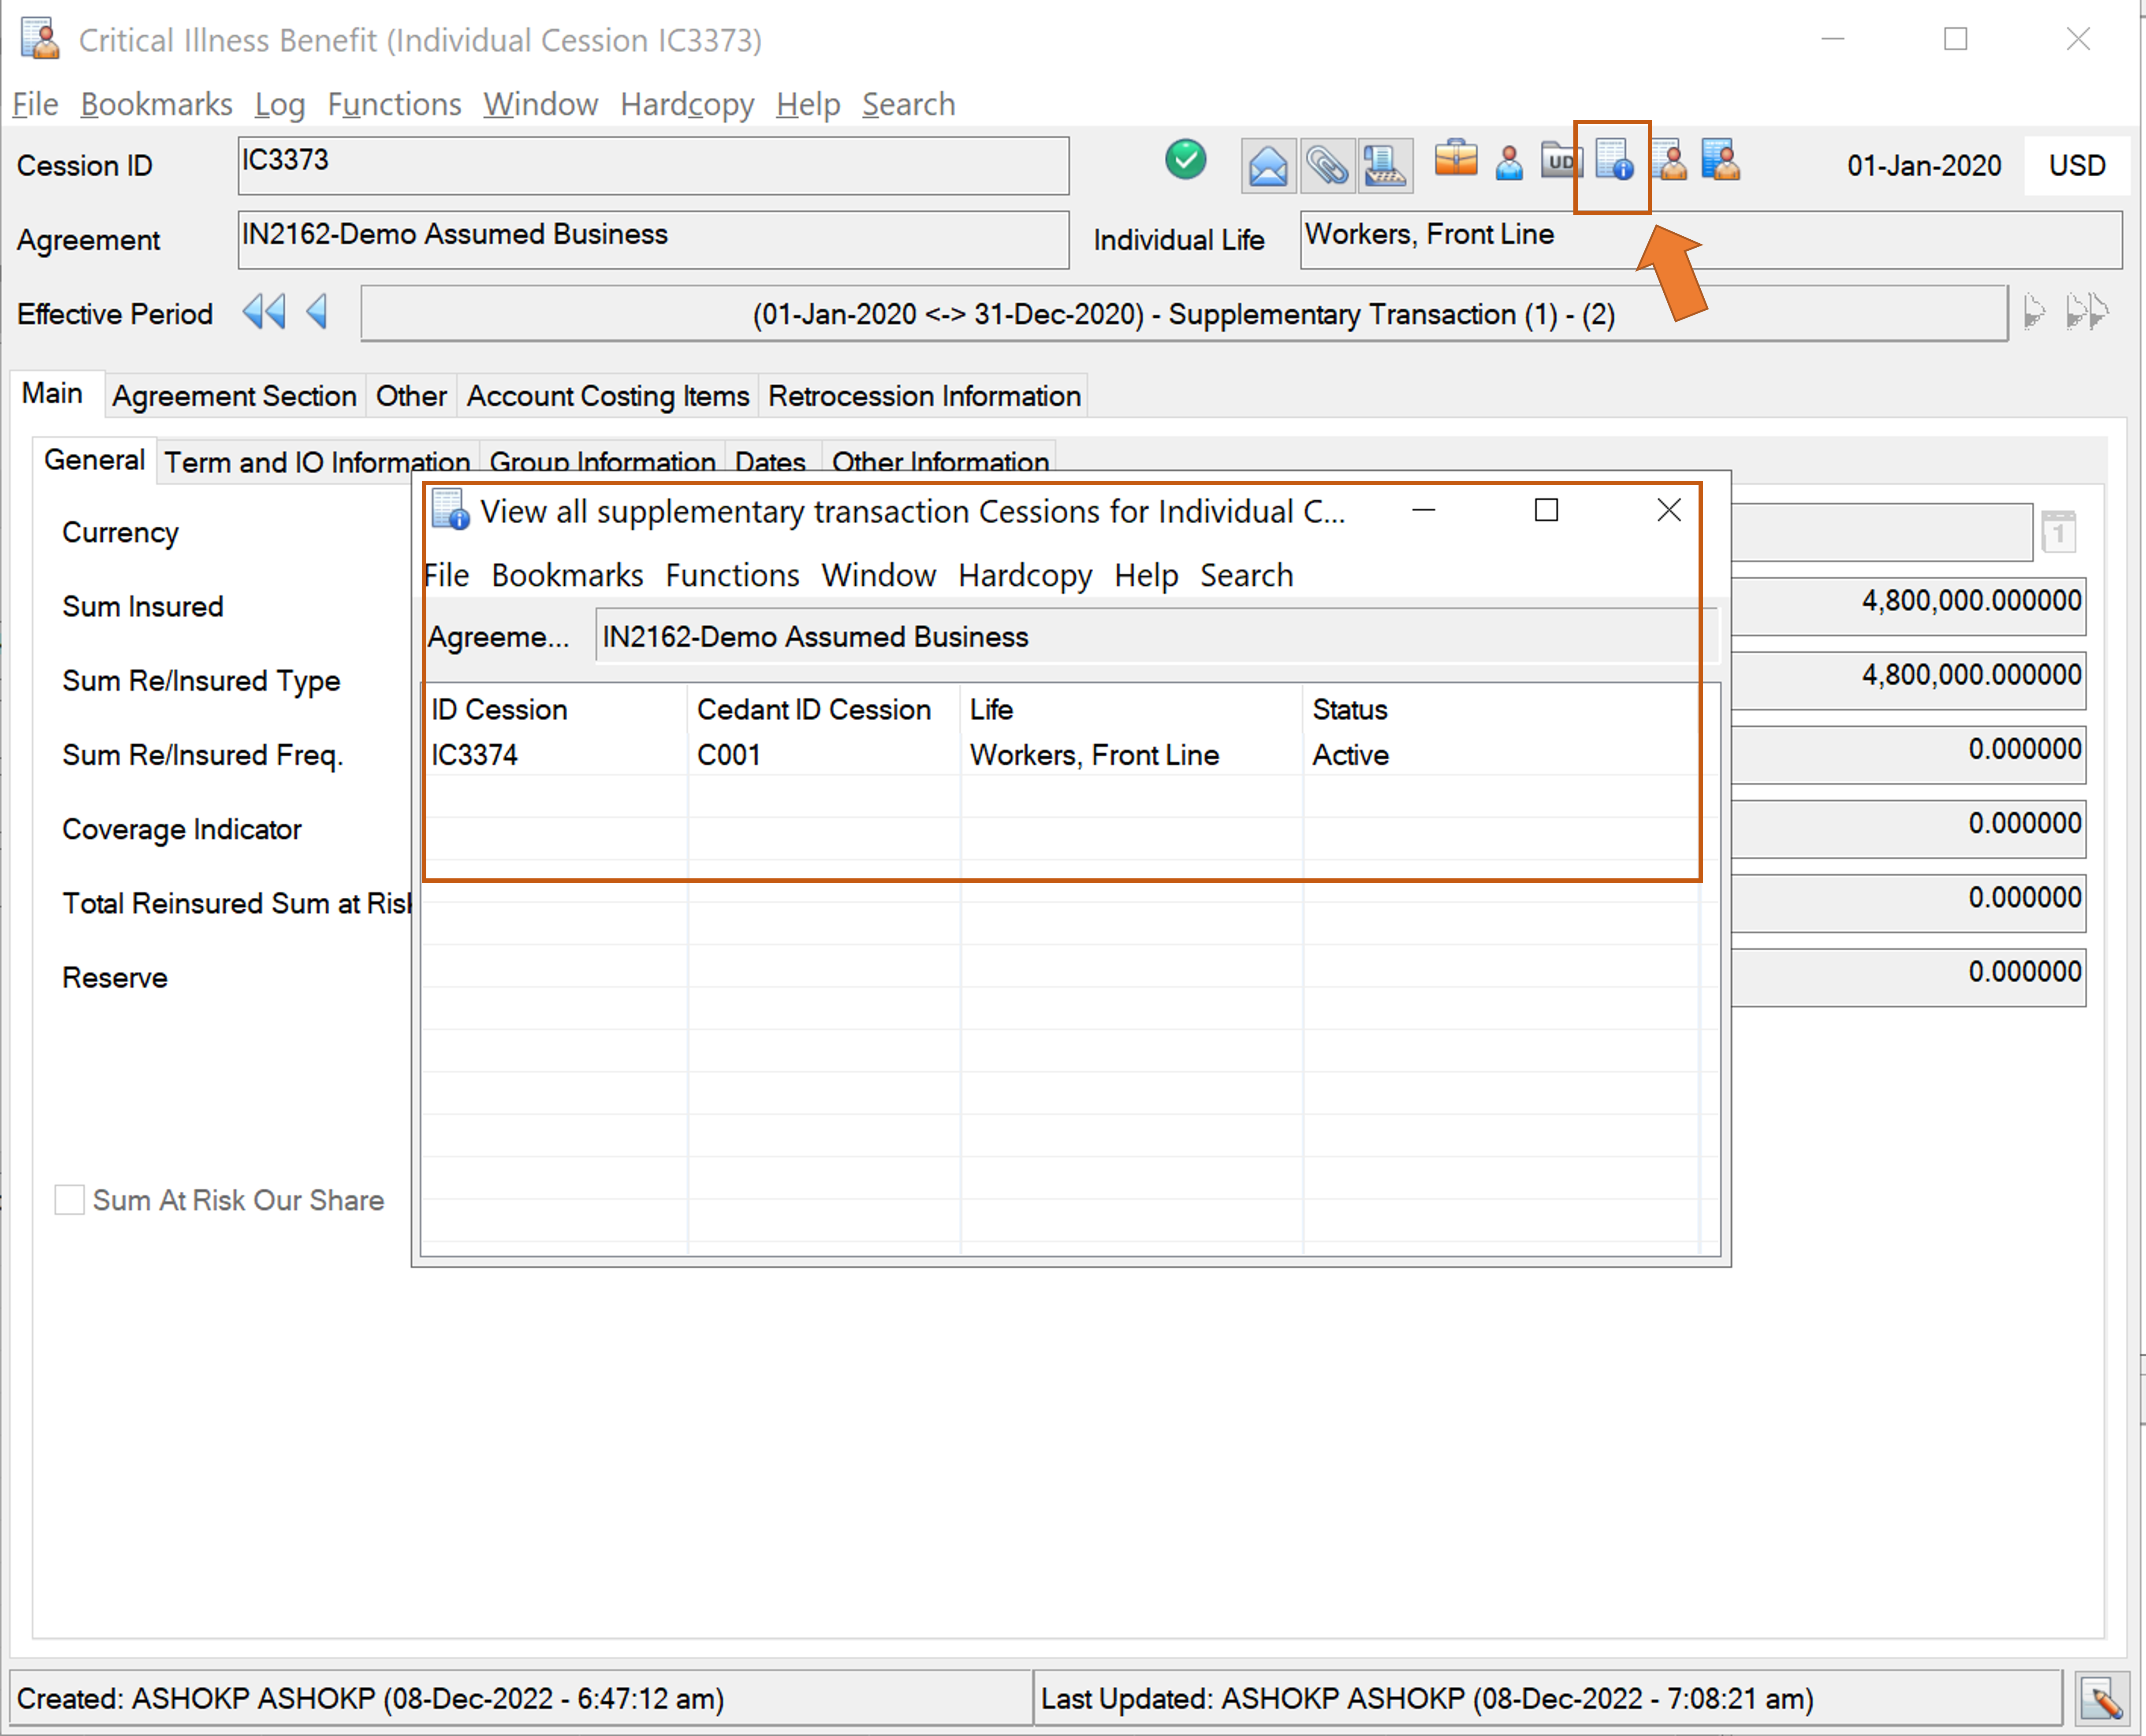Go to previous effective period arrow
This screenshot has width=2146, height=1736.
coord(317,313)
